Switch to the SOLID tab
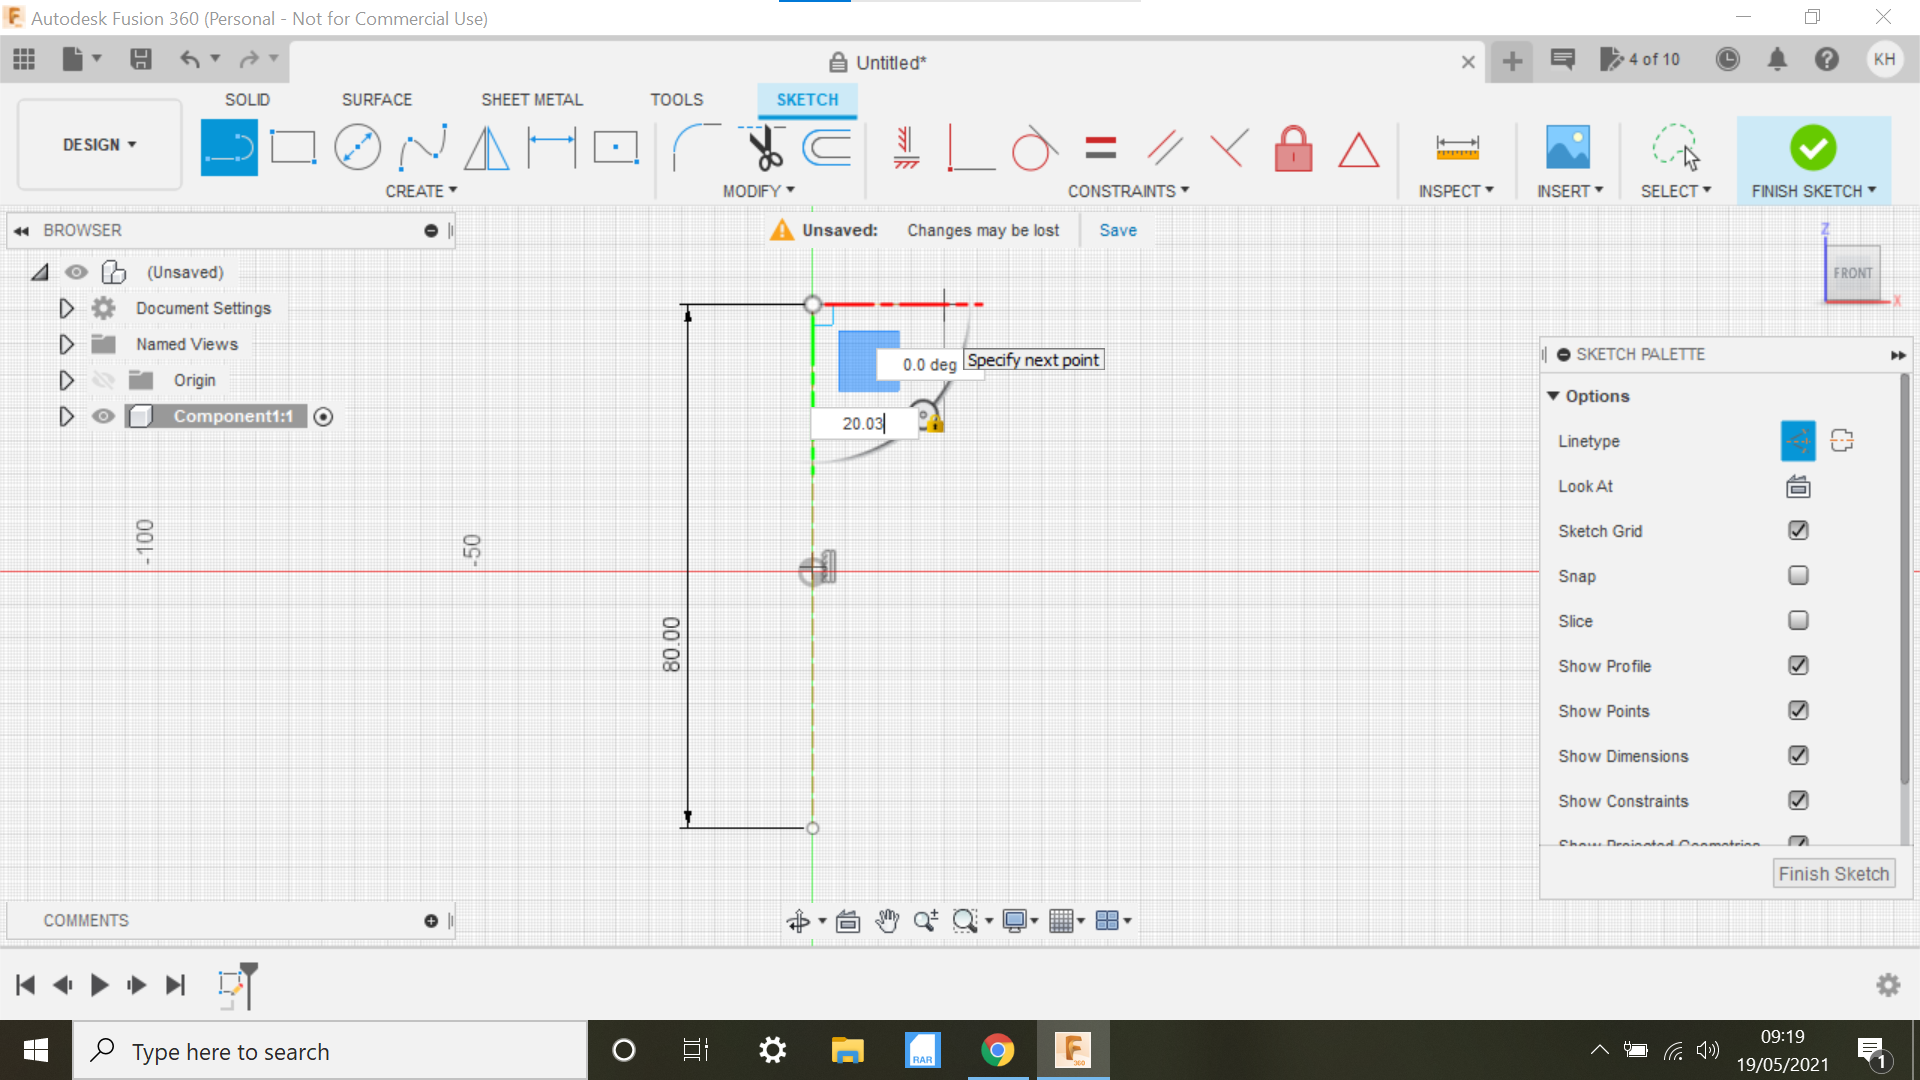The height and width of the screenshot is (1080, 1920). pos(247,99)
